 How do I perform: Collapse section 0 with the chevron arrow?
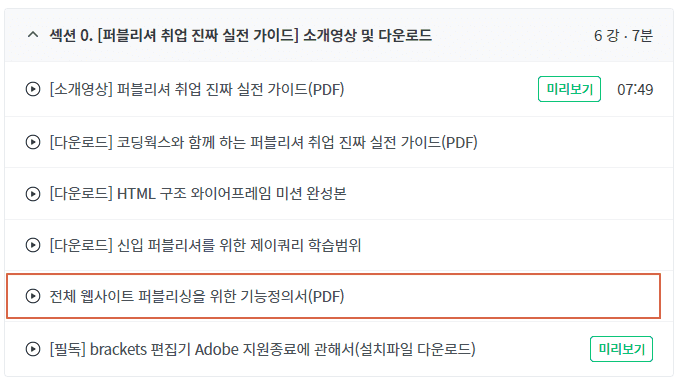click(x=33, y=35)
